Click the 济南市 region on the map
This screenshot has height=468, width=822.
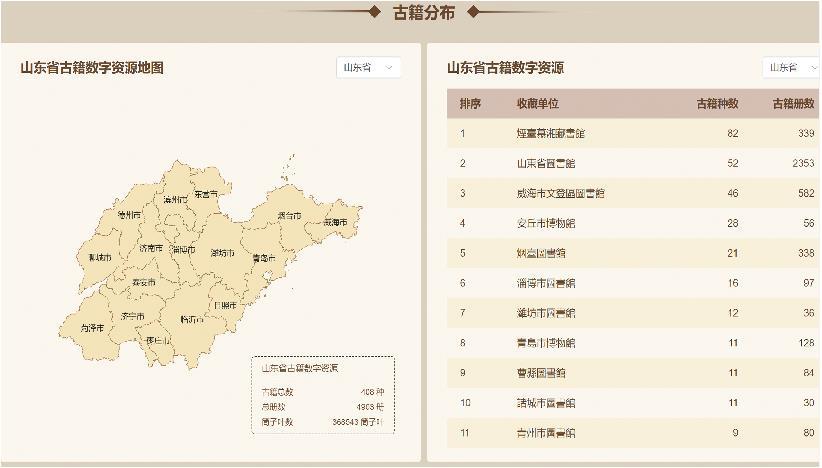click(151, 248)
